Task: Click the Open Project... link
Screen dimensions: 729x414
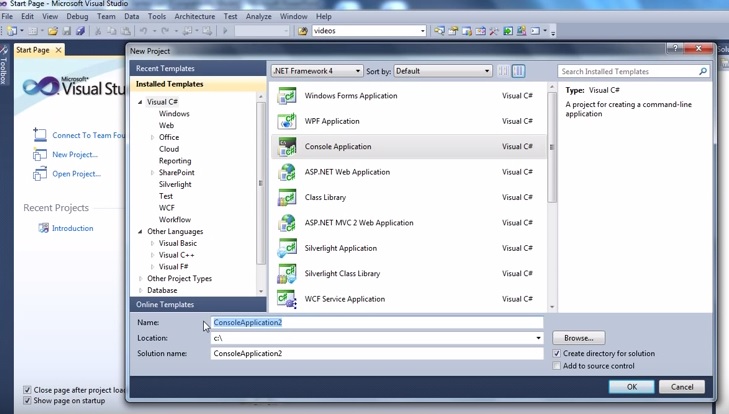Action: point(76,174)
